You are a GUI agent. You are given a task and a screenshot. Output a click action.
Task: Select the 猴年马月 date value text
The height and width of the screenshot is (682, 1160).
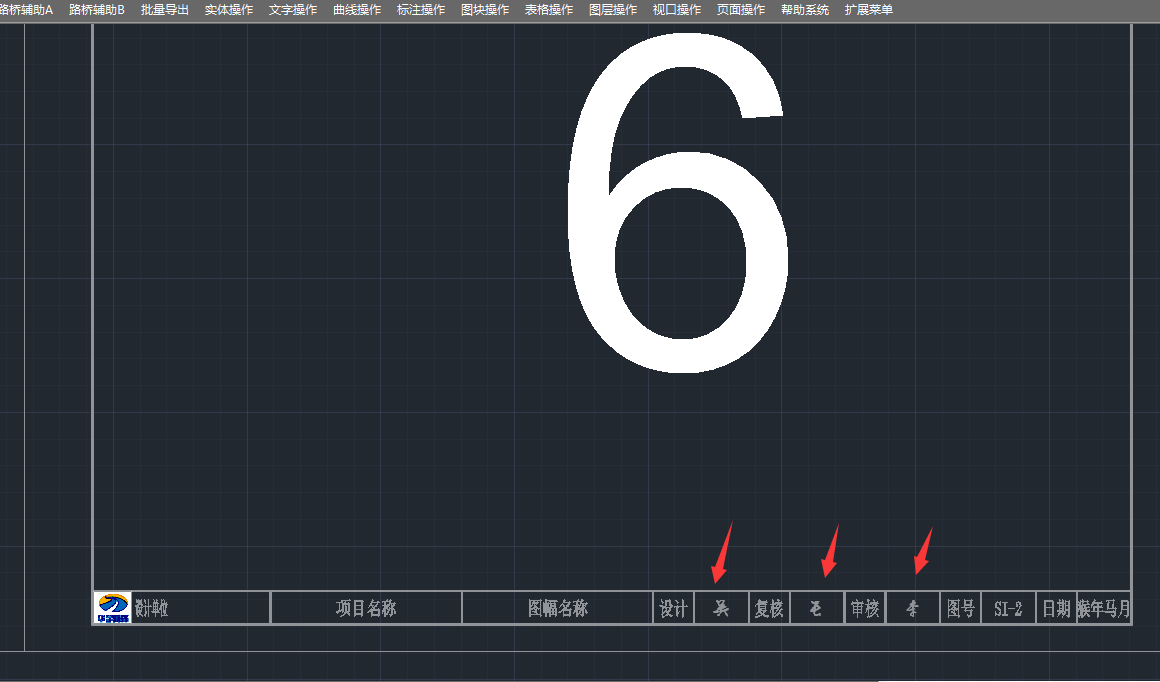(x=1104, y=609)
